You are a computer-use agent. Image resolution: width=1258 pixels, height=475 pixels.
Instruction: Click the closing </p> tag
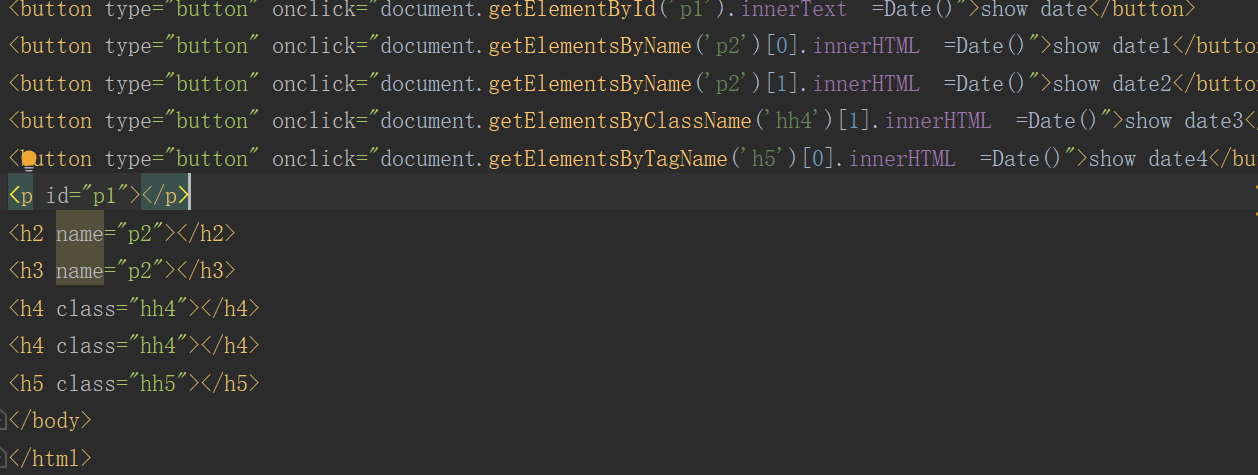pyautogui.click(x=166, y=196)
